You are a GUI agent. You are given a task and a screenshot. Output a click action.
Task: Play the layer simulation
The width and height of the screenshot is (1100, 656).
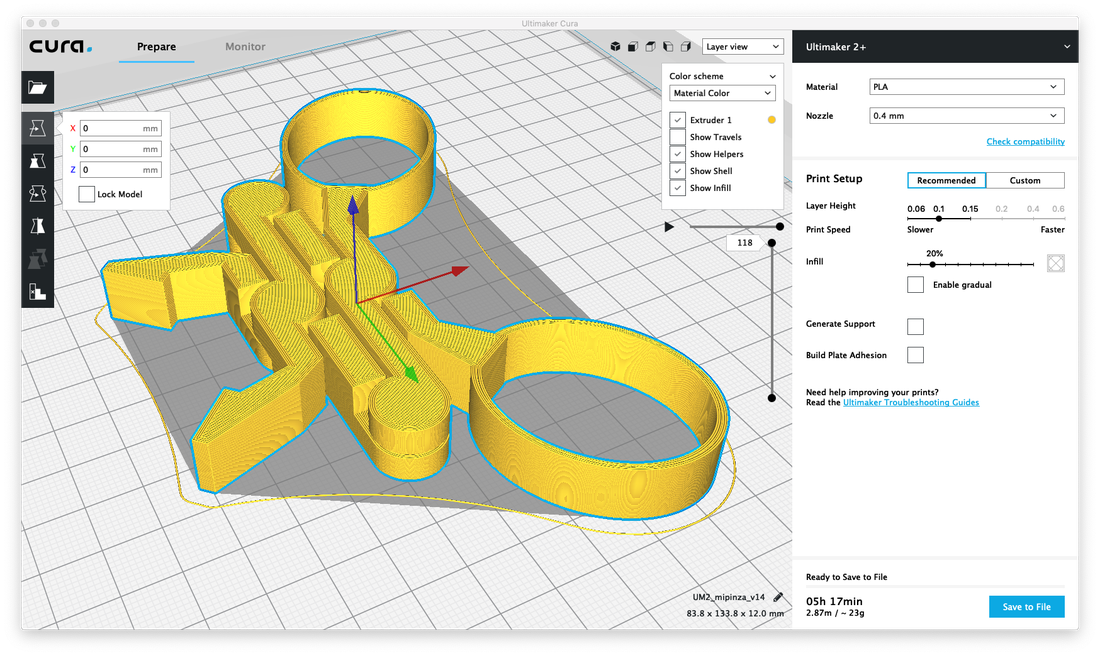[669, 227]
